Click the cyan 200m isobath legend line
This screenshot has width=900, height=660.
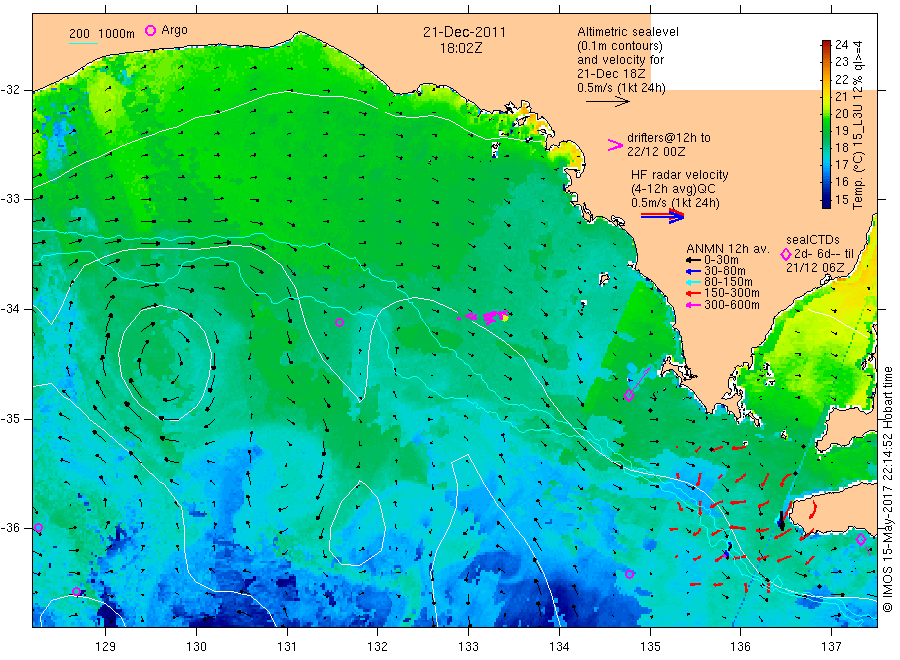click(83, 42)
